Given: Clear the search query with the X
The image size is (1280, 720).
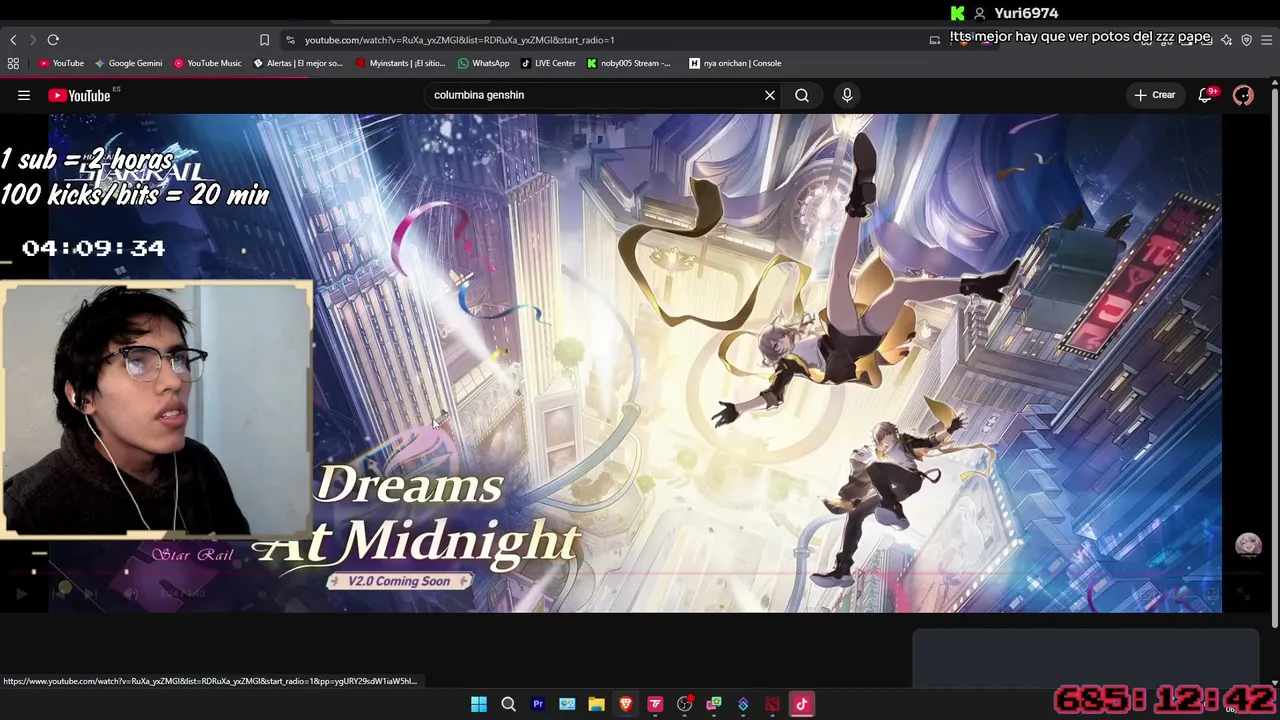Looking at the screenshot, I should (x=770, y=95).
